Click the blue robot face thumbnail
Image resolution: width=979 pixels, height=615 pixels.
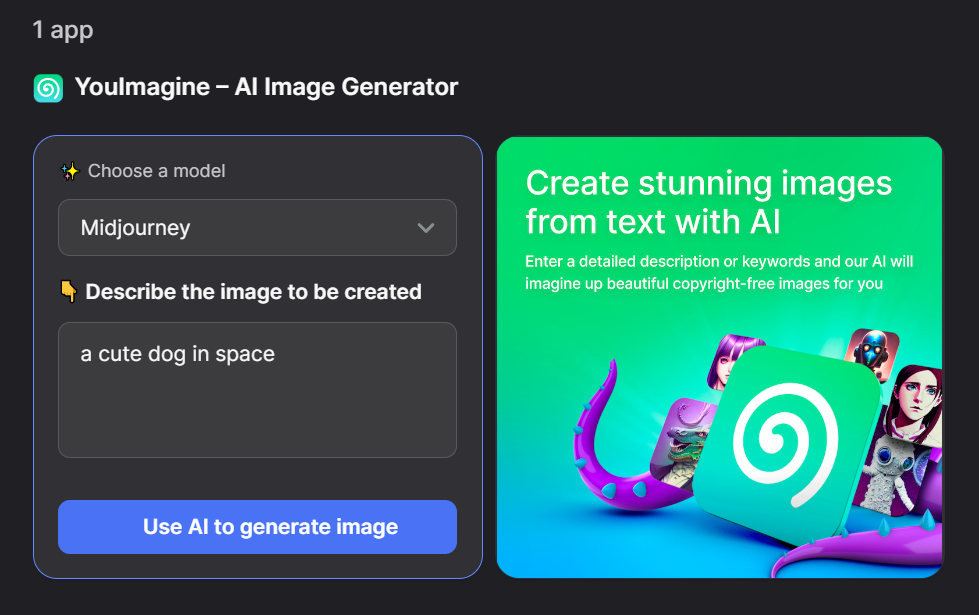873,351
